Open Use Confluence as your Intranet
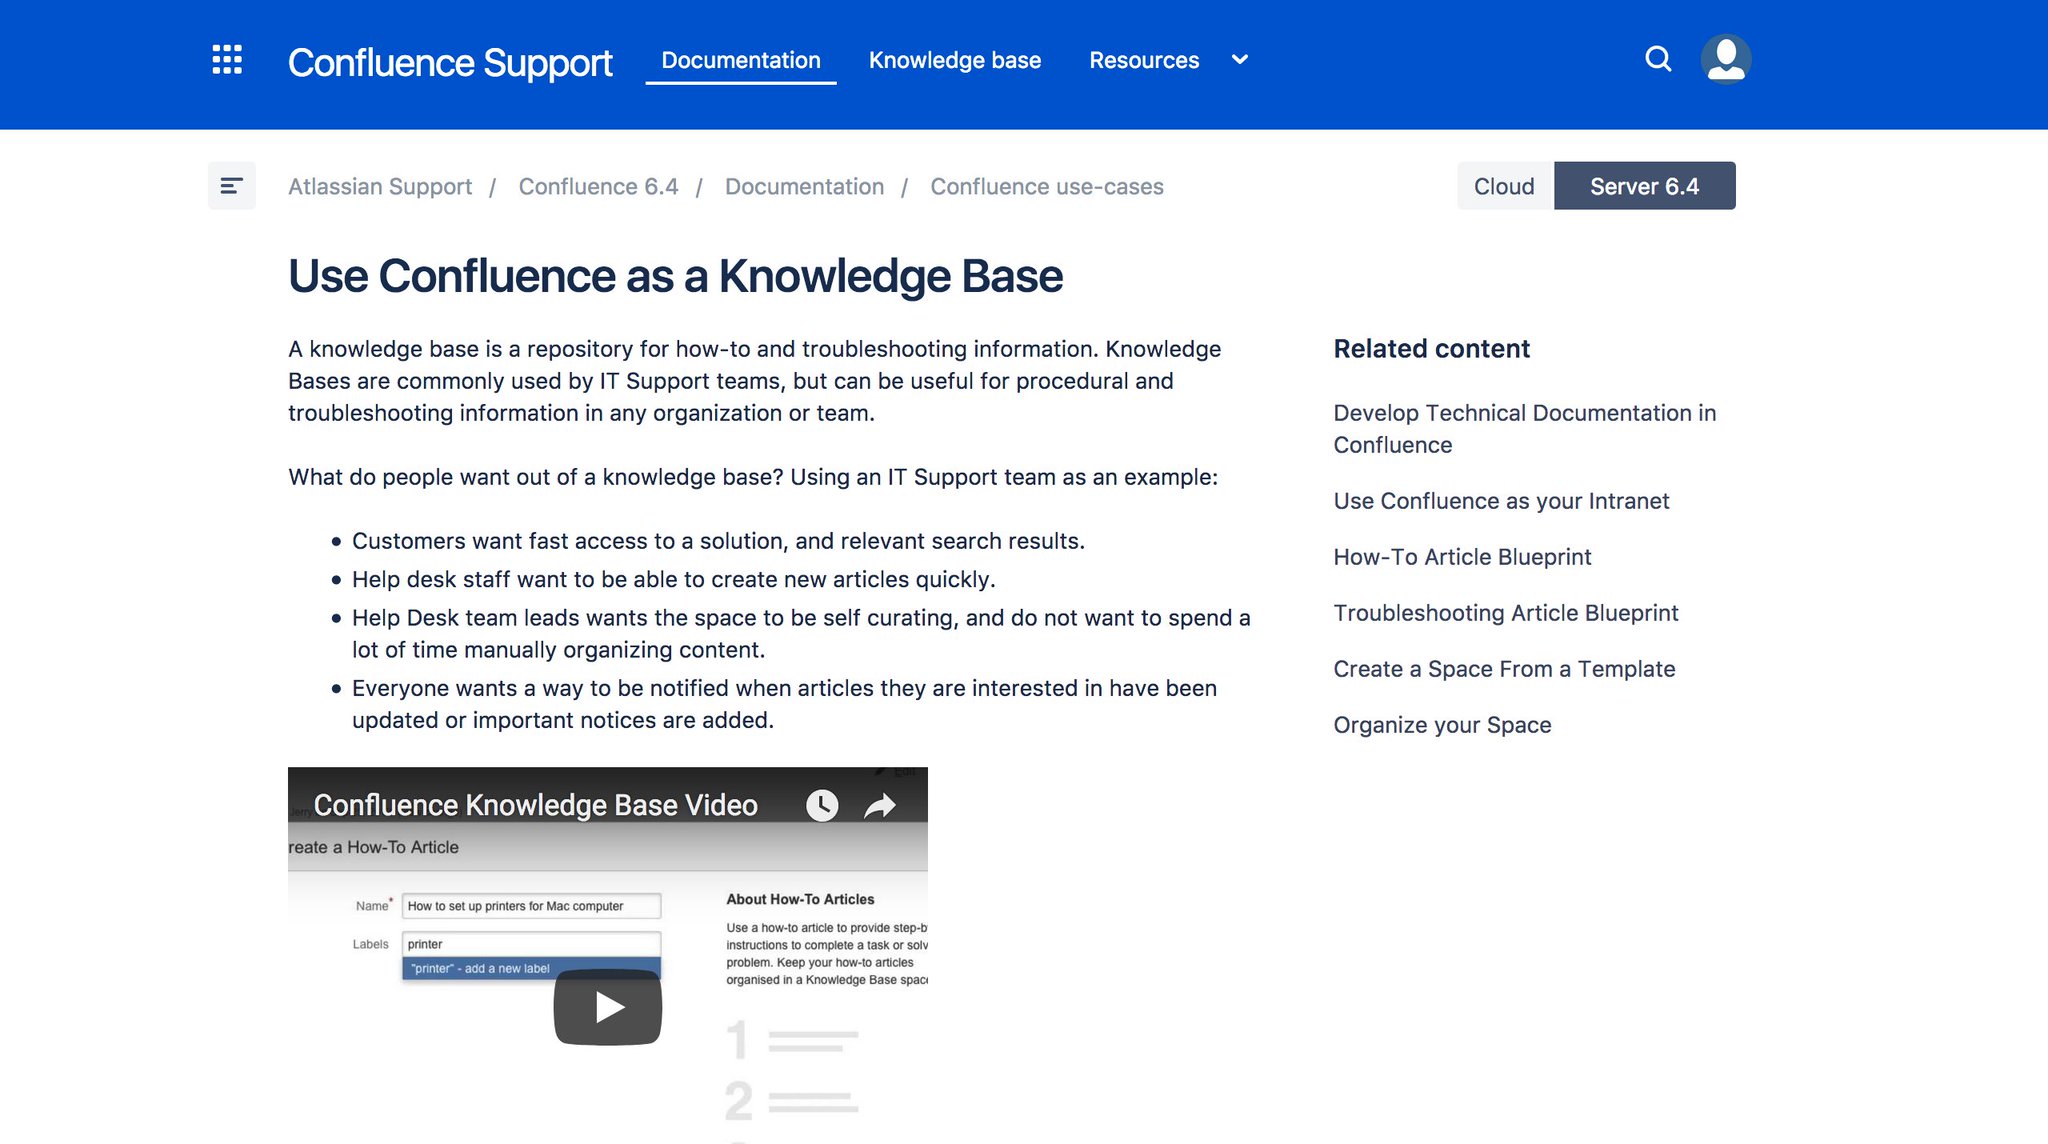This screenshot has width=2048, height=1144. point(1501,501)
